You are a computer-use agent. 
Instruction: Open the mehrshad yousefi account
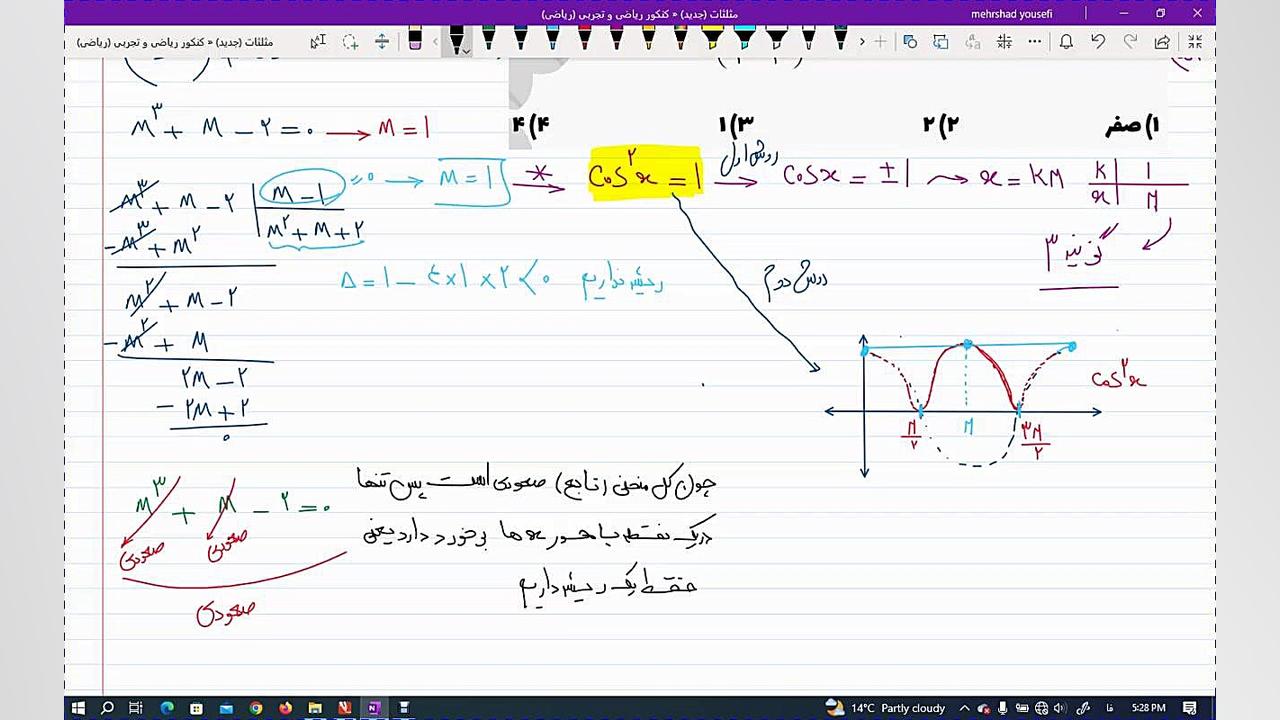[1013, 14]
